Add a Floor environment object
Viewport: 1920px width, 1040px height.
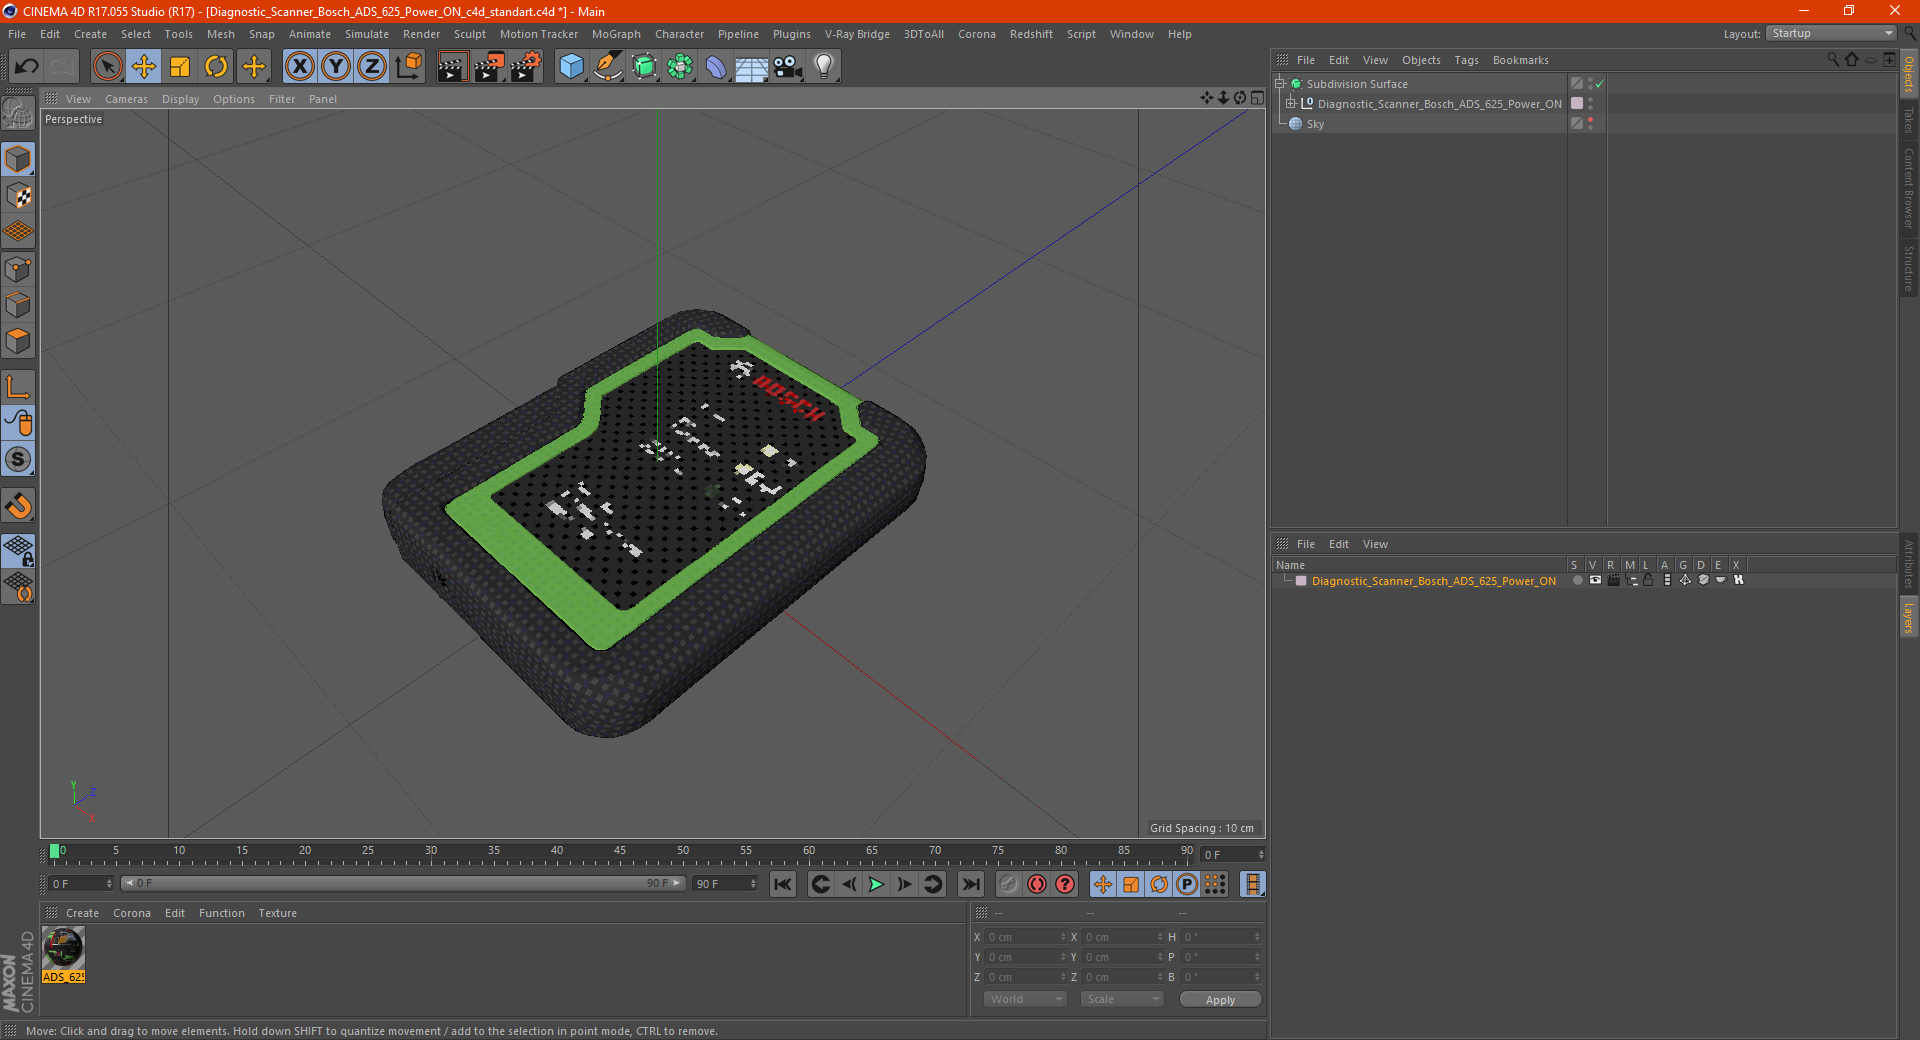click(752, 67)
